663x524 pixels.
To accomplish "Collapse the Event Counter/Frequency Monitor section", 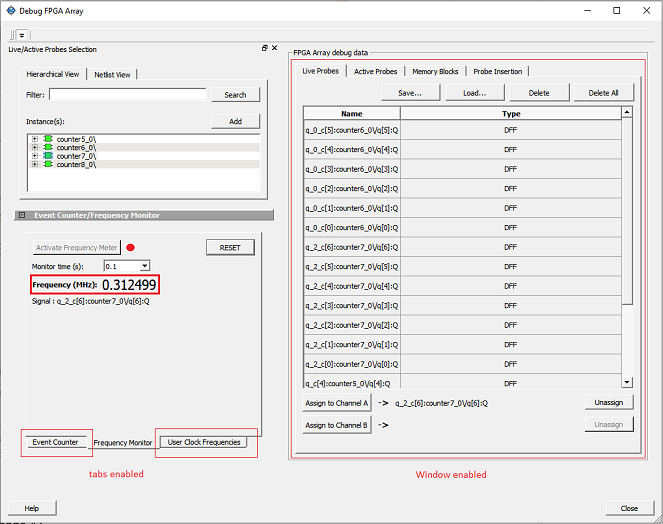I will tap(22, 215).
